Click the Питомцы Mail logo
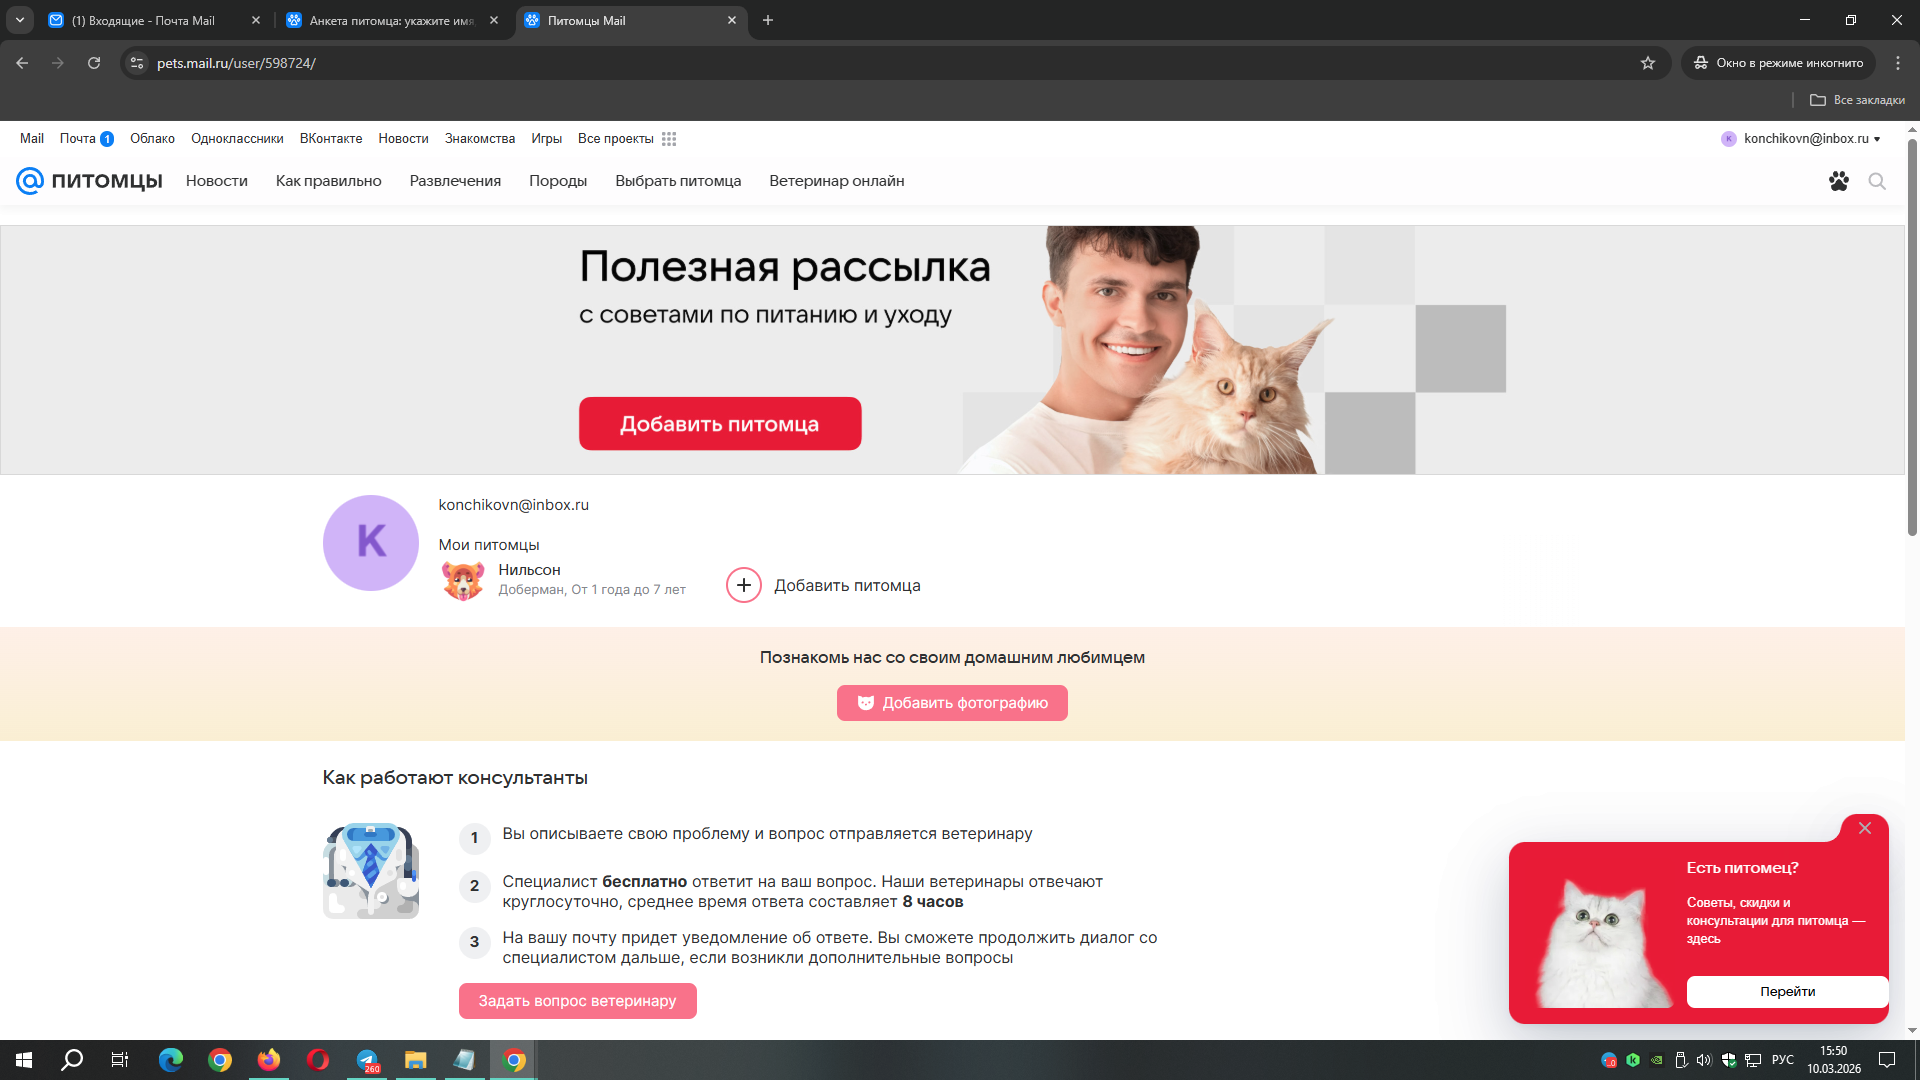1920x1080 pixels. tap(89, 181)
